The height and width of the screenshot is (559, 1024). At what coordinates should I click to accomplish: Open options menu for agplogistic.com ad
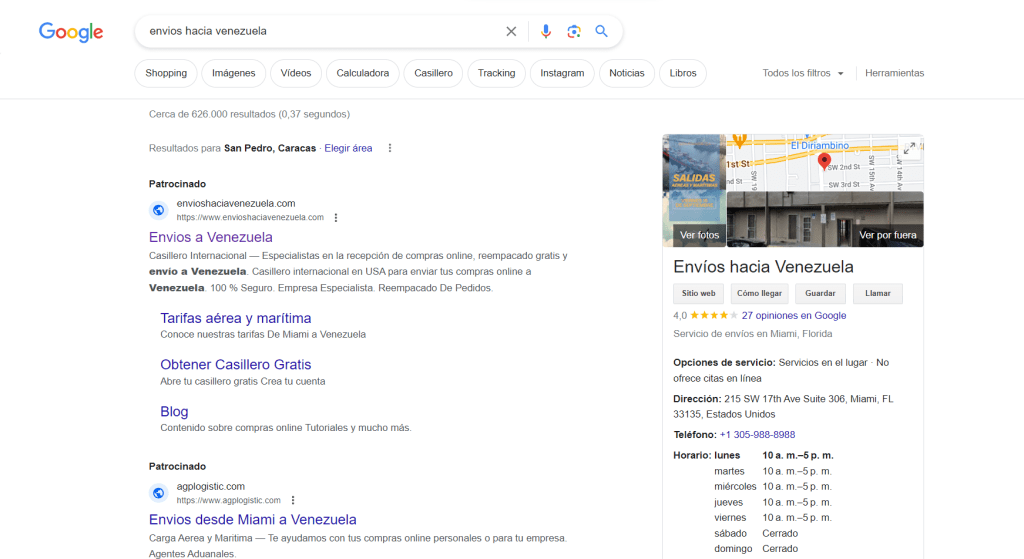click(x=293, y=500)
